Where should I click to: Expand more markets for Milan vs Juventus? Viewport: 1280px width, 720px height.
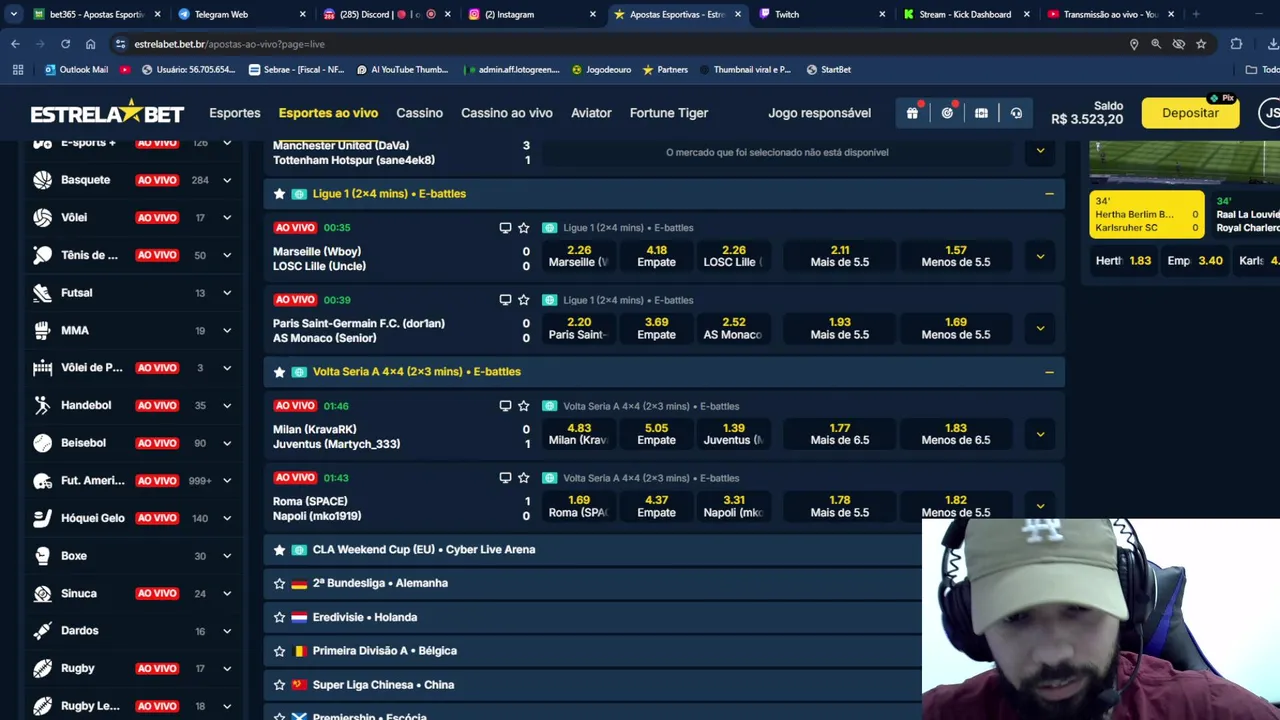1040,434
